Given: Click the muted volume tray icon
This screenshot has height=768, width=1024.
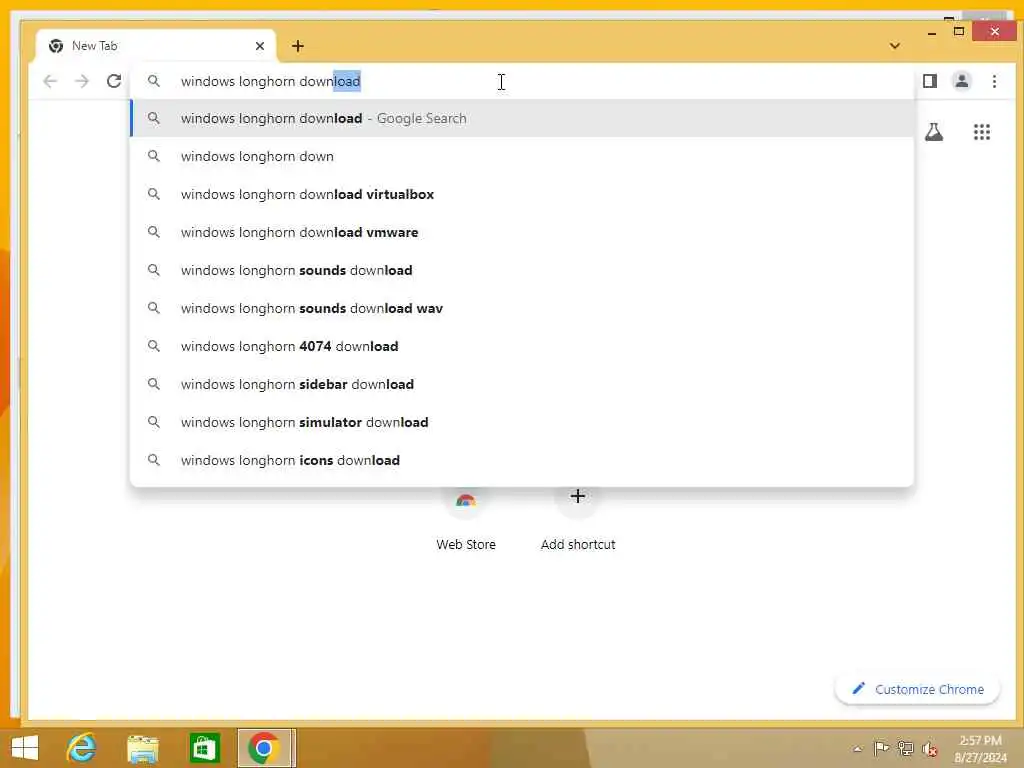Looking at the screenshot, I should tap(929, 749).
